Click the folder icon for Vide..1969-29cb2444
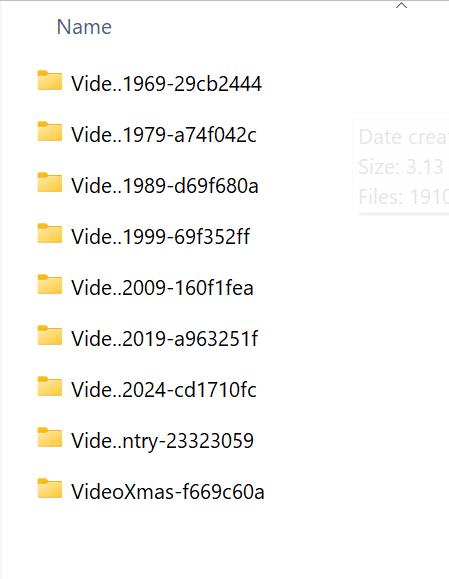 [x=49, y=80]
